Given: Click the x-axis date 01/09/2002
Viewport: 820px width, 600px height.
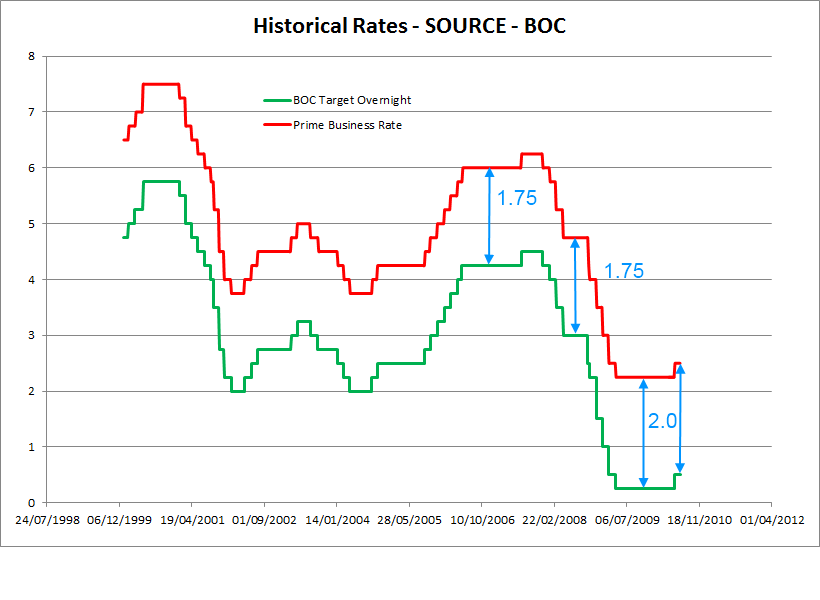Looking at the screenshot, I should (x=264, y=520).
